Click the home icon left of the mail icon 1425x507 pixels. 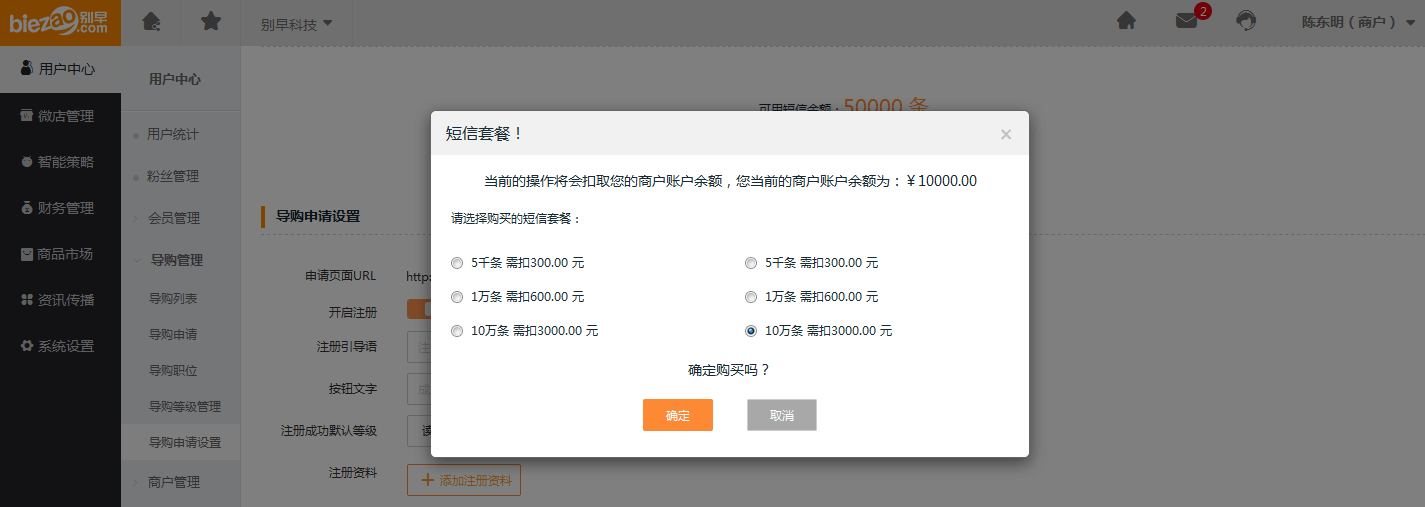pos(1126,22)
